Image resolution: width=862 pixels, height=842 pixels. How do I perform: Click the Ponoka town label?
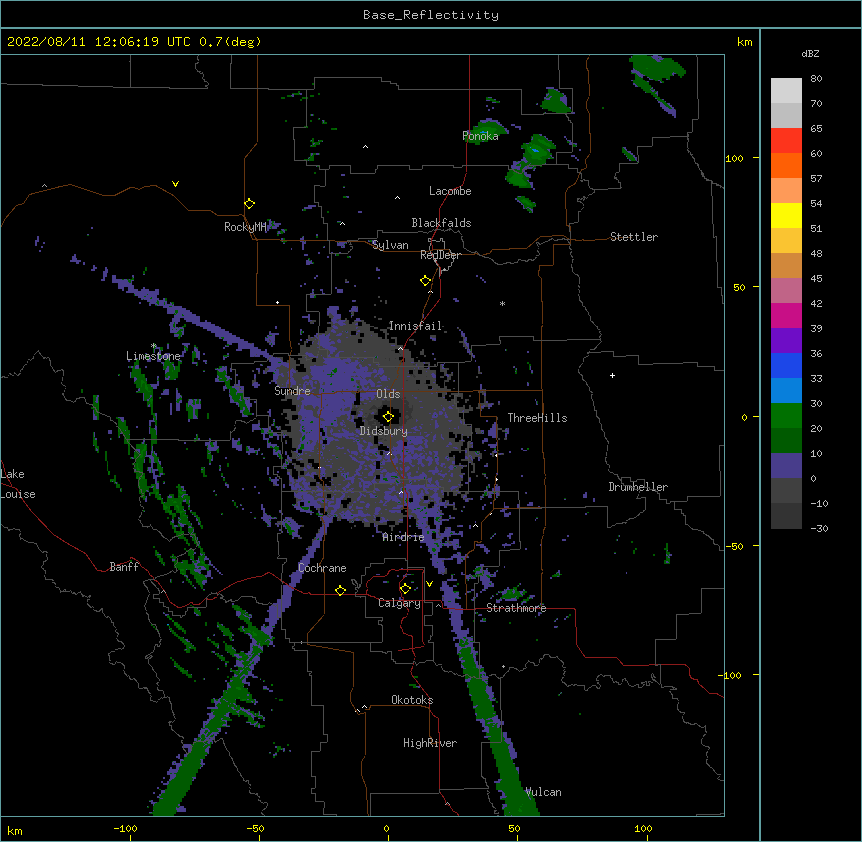pyautogui.click(x=480, y=136)
